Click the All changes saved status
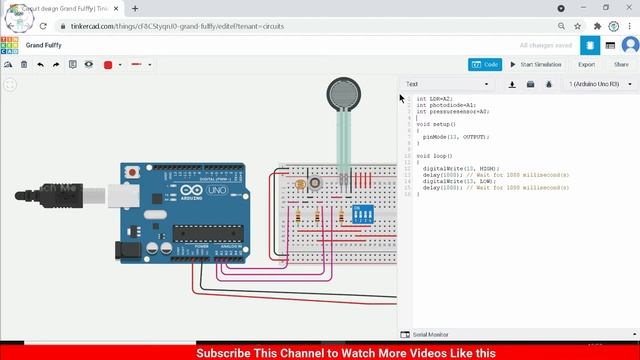 (x=546, y=45)
